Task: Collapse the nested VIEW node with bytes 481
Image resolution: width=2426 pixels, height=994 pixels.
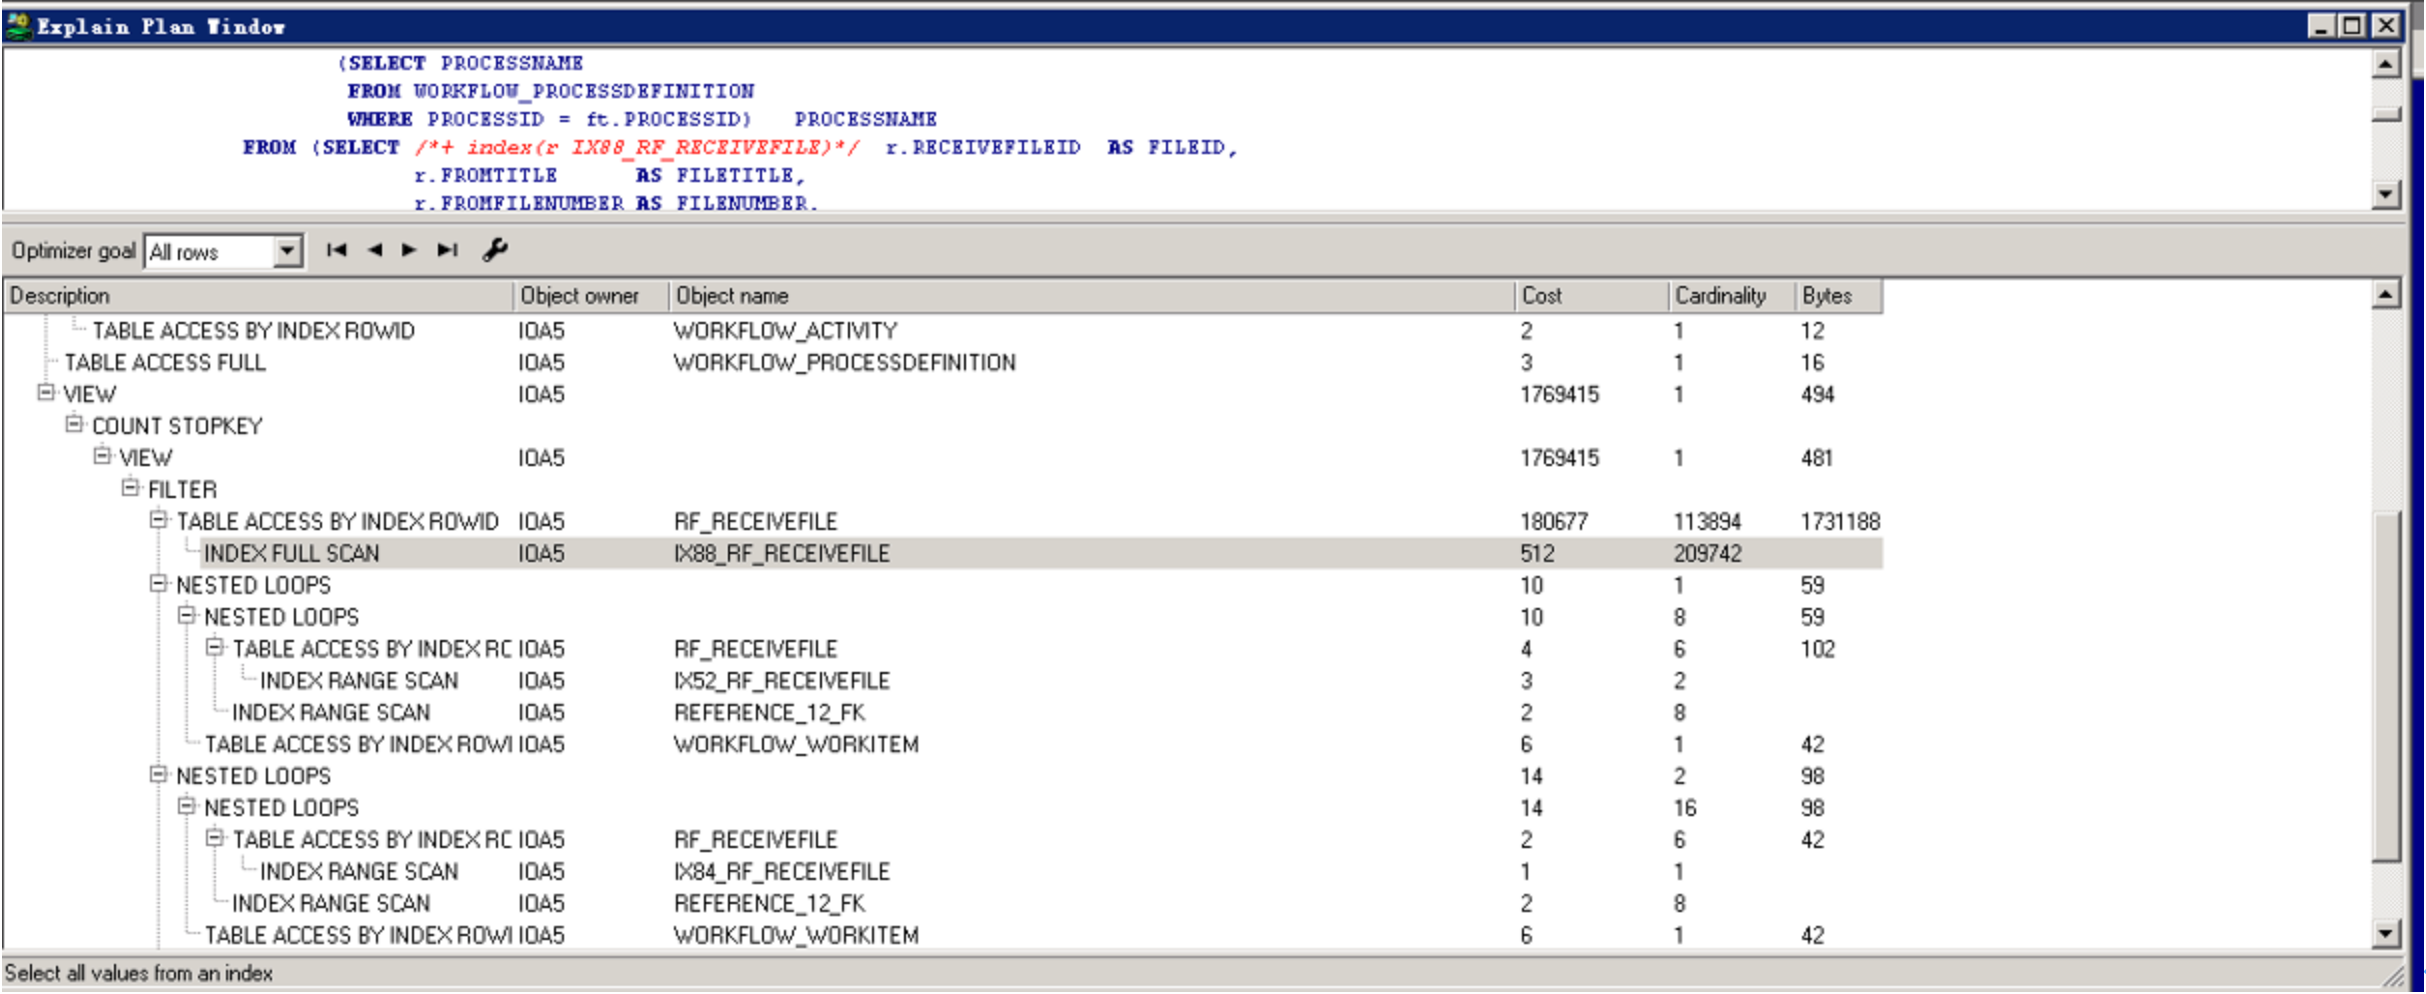Action: [x=101, y=457]
